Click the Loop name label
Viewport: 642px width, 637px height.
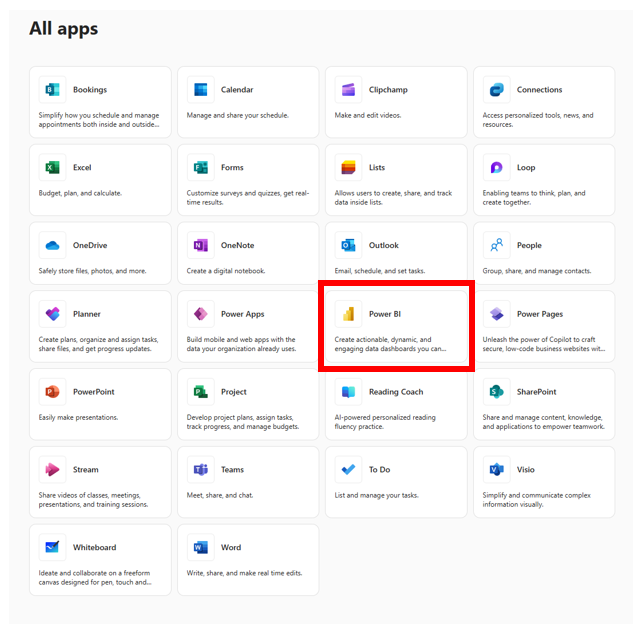526,167
